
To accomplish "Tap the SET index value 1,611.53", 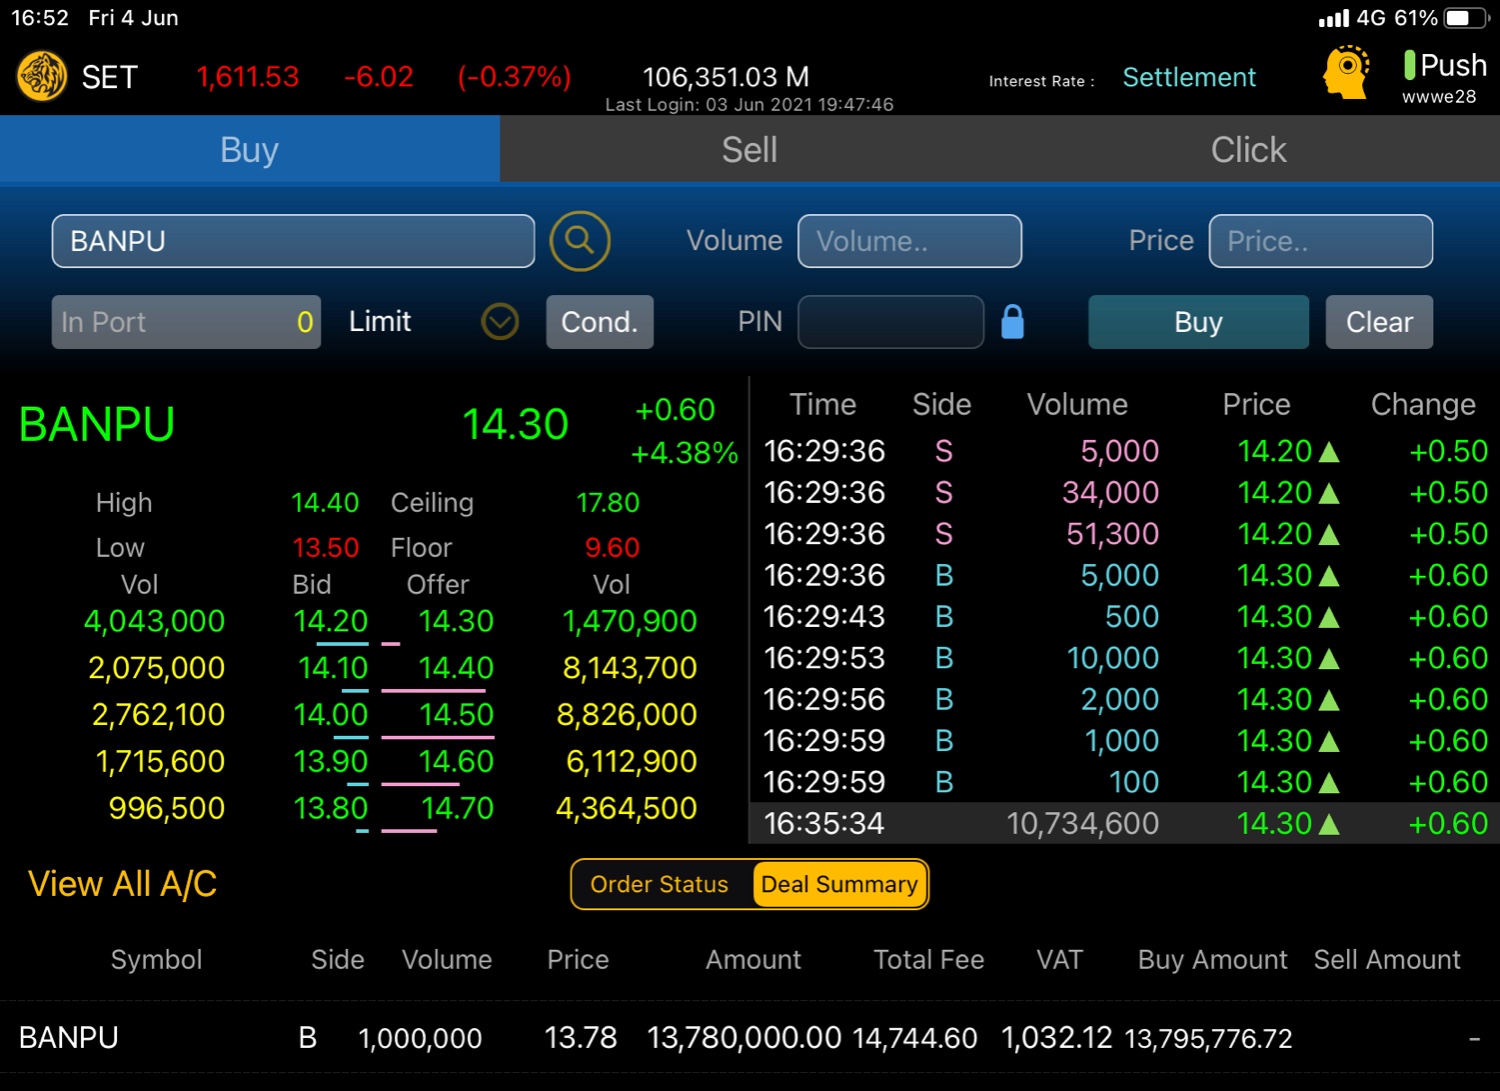I will point(248,77).
